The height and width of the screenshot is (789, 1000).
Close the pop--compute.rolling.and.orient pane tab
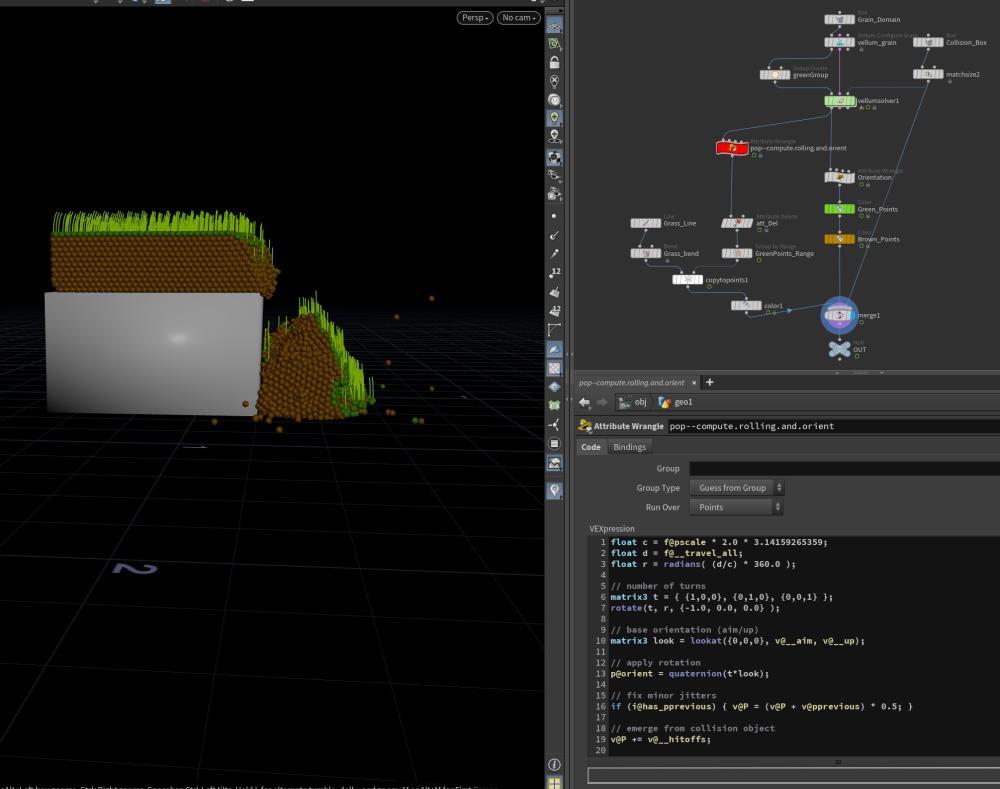[x=694, y=383]
